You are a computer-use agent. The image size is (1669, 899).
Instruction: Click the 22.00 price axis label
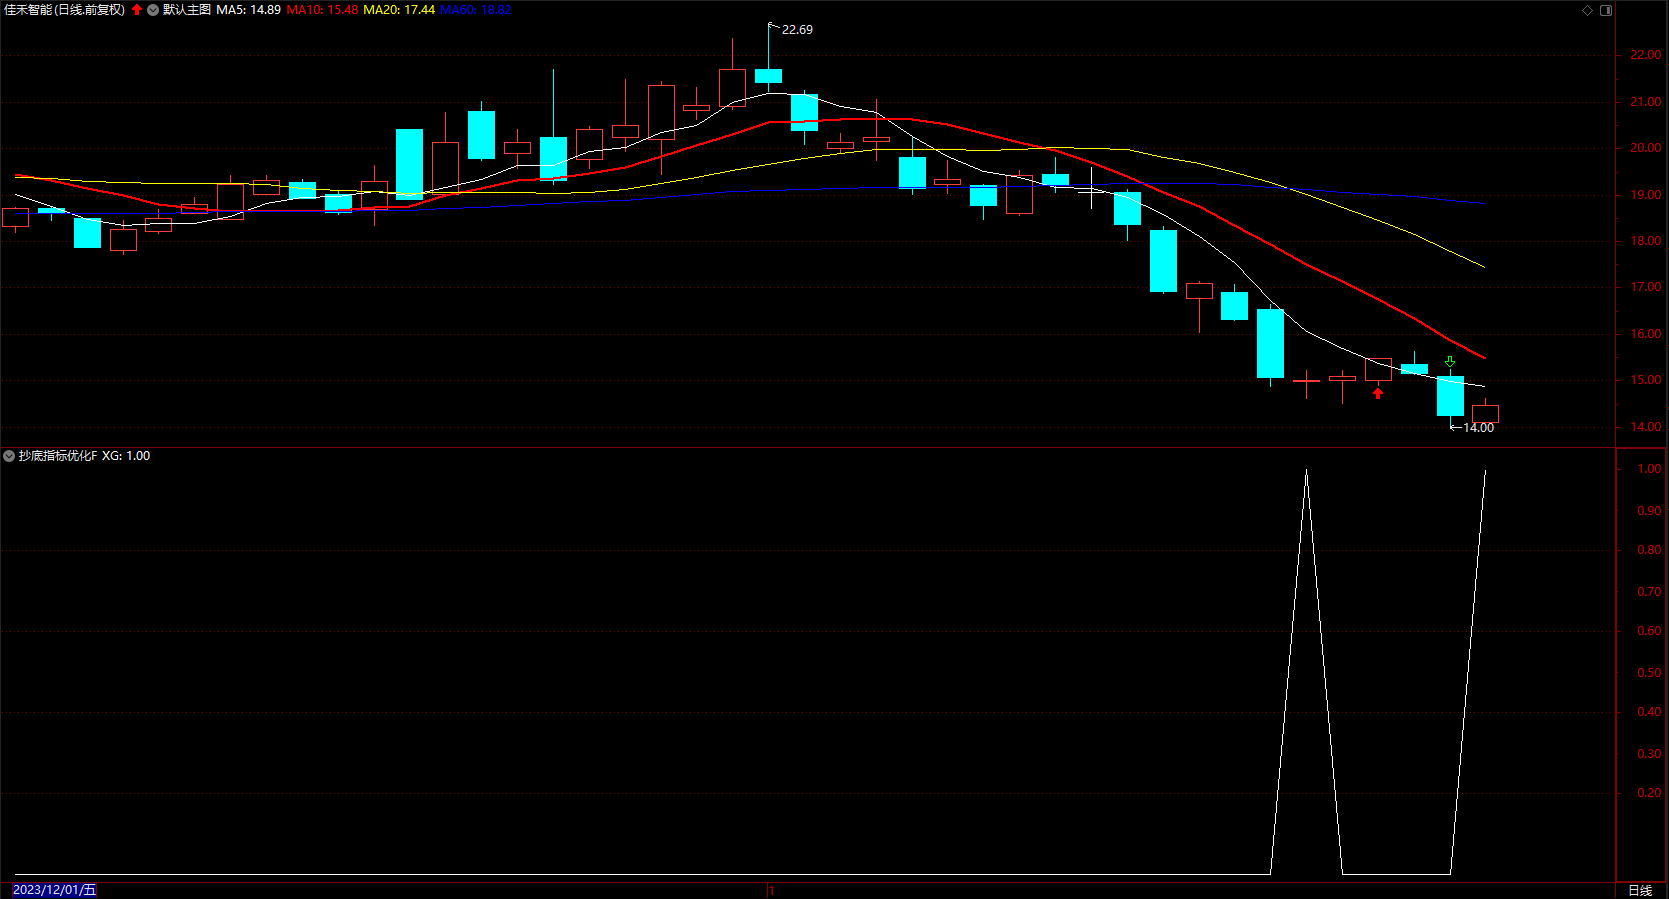[x=1645, y=55]
